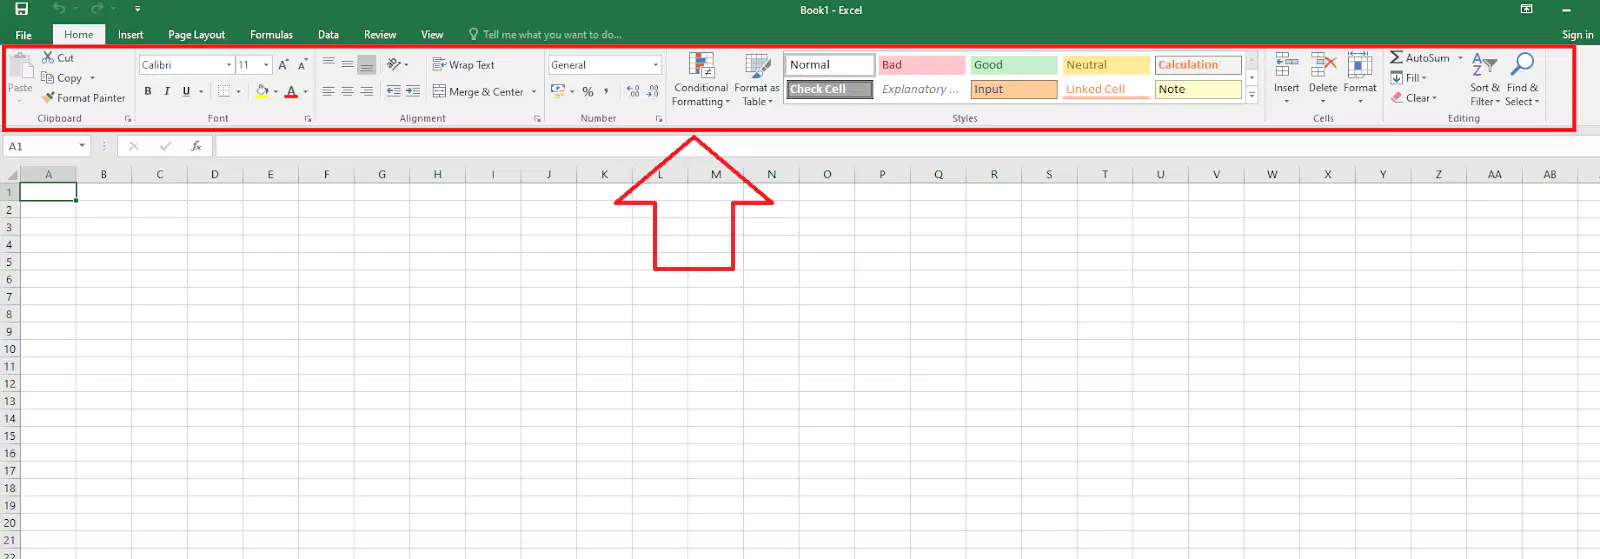Toggle Center alignment for text
Image resolution: width=1600 pixels, height=559 pixels.
(347, 91)
